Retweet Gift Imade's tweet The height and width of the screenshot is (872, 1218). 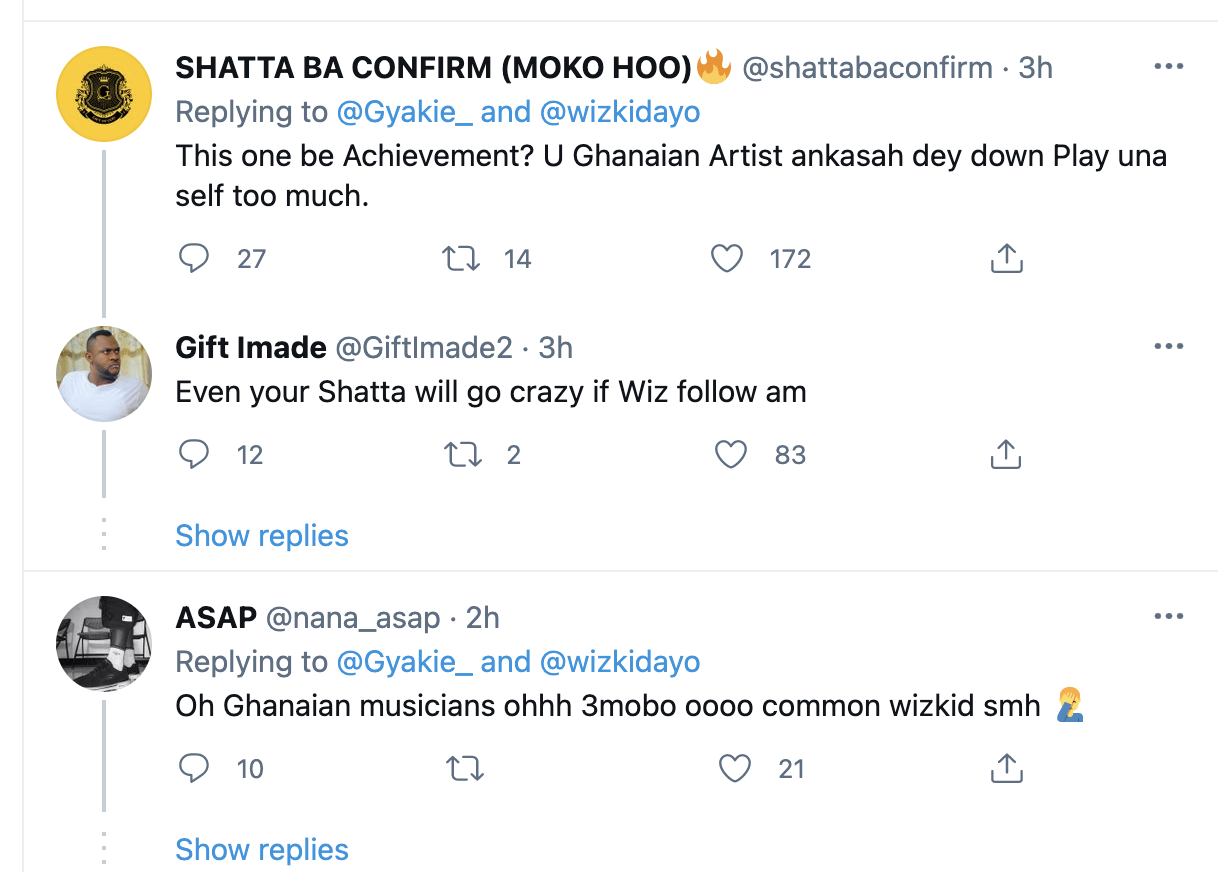click(x=463, y=455)
